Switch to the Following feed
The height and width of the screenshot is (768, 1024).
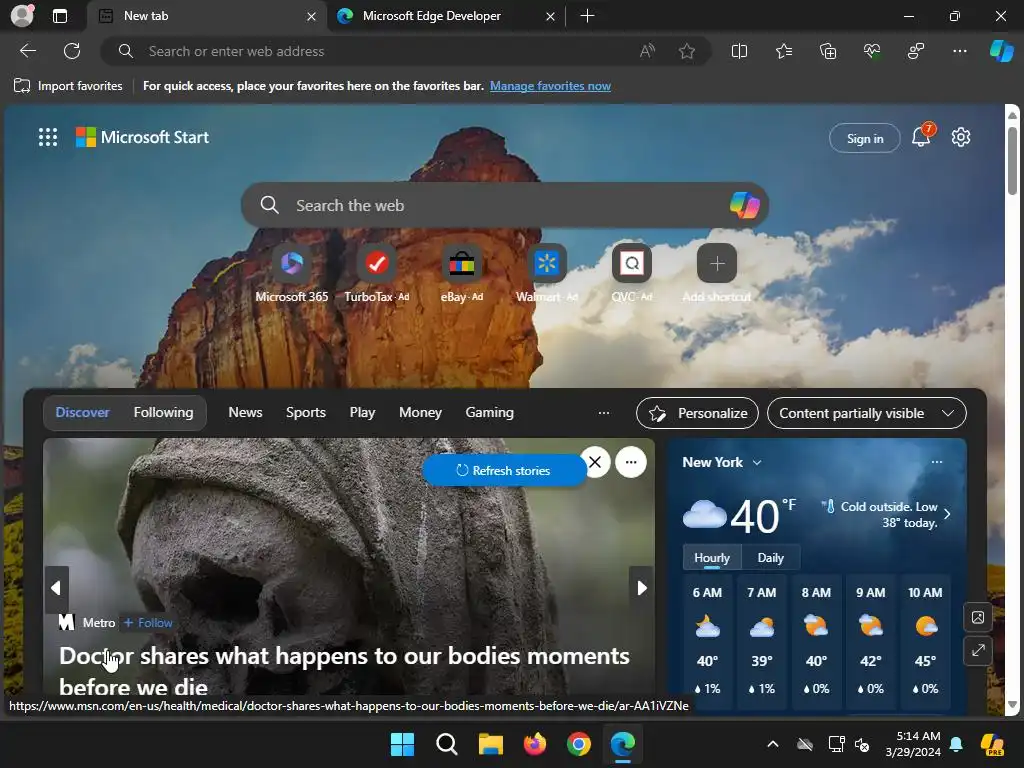tap(163, 413)
